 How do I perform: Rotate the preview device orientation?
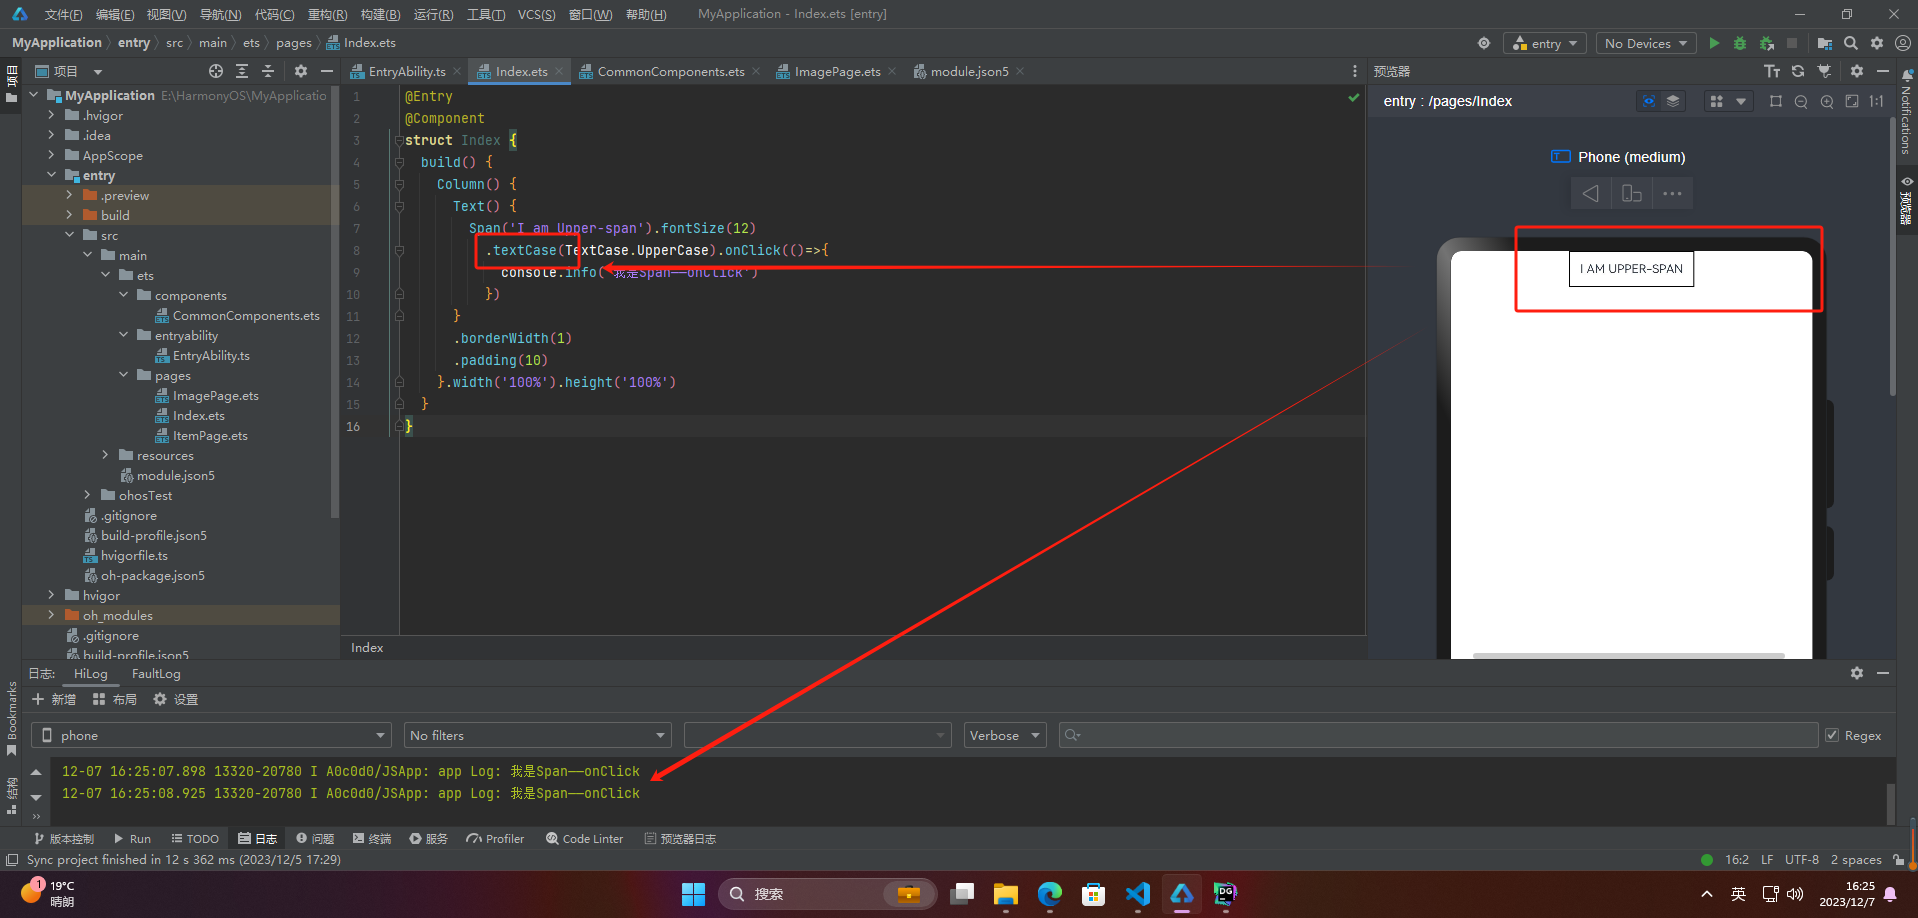coord(1632,193)
